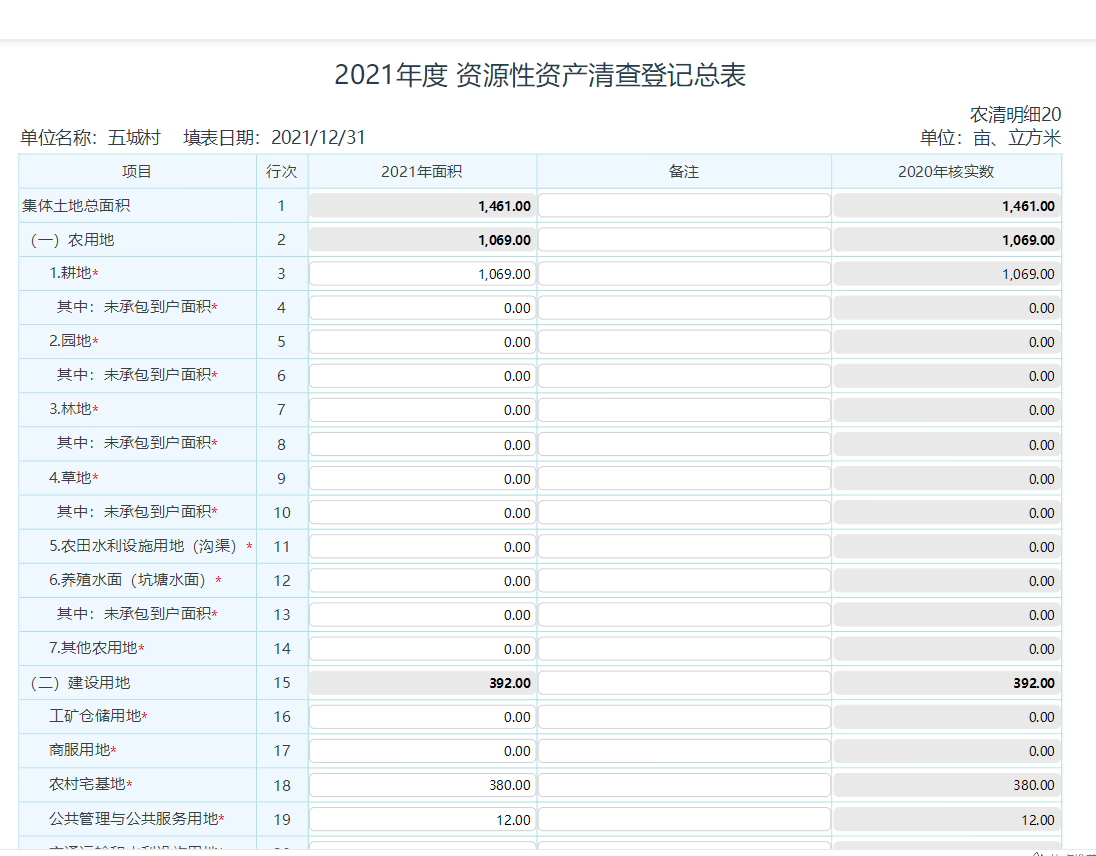Edit 2021 area field for 2.园地

[x=422, y=342]
